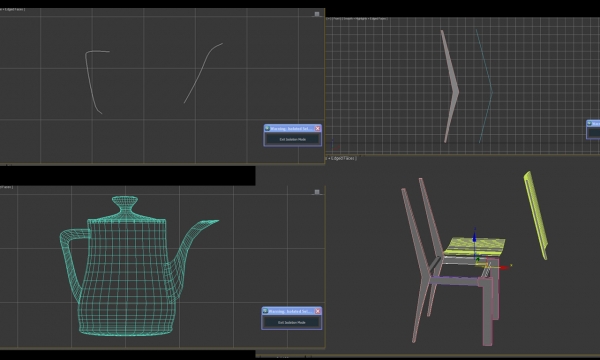Image resolution: width=600 pixels, height=360 pixels.
Task: Select the teapot lid knob wireframe
Action: click(125, 205)
